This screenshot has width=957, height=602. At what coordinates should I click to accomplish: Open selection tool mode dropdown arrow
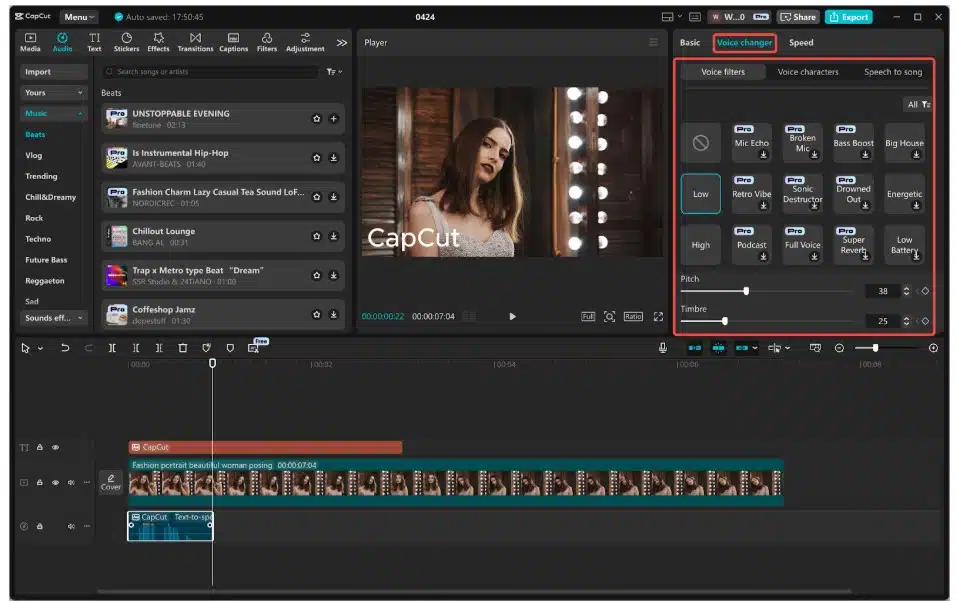click(40, 348)
